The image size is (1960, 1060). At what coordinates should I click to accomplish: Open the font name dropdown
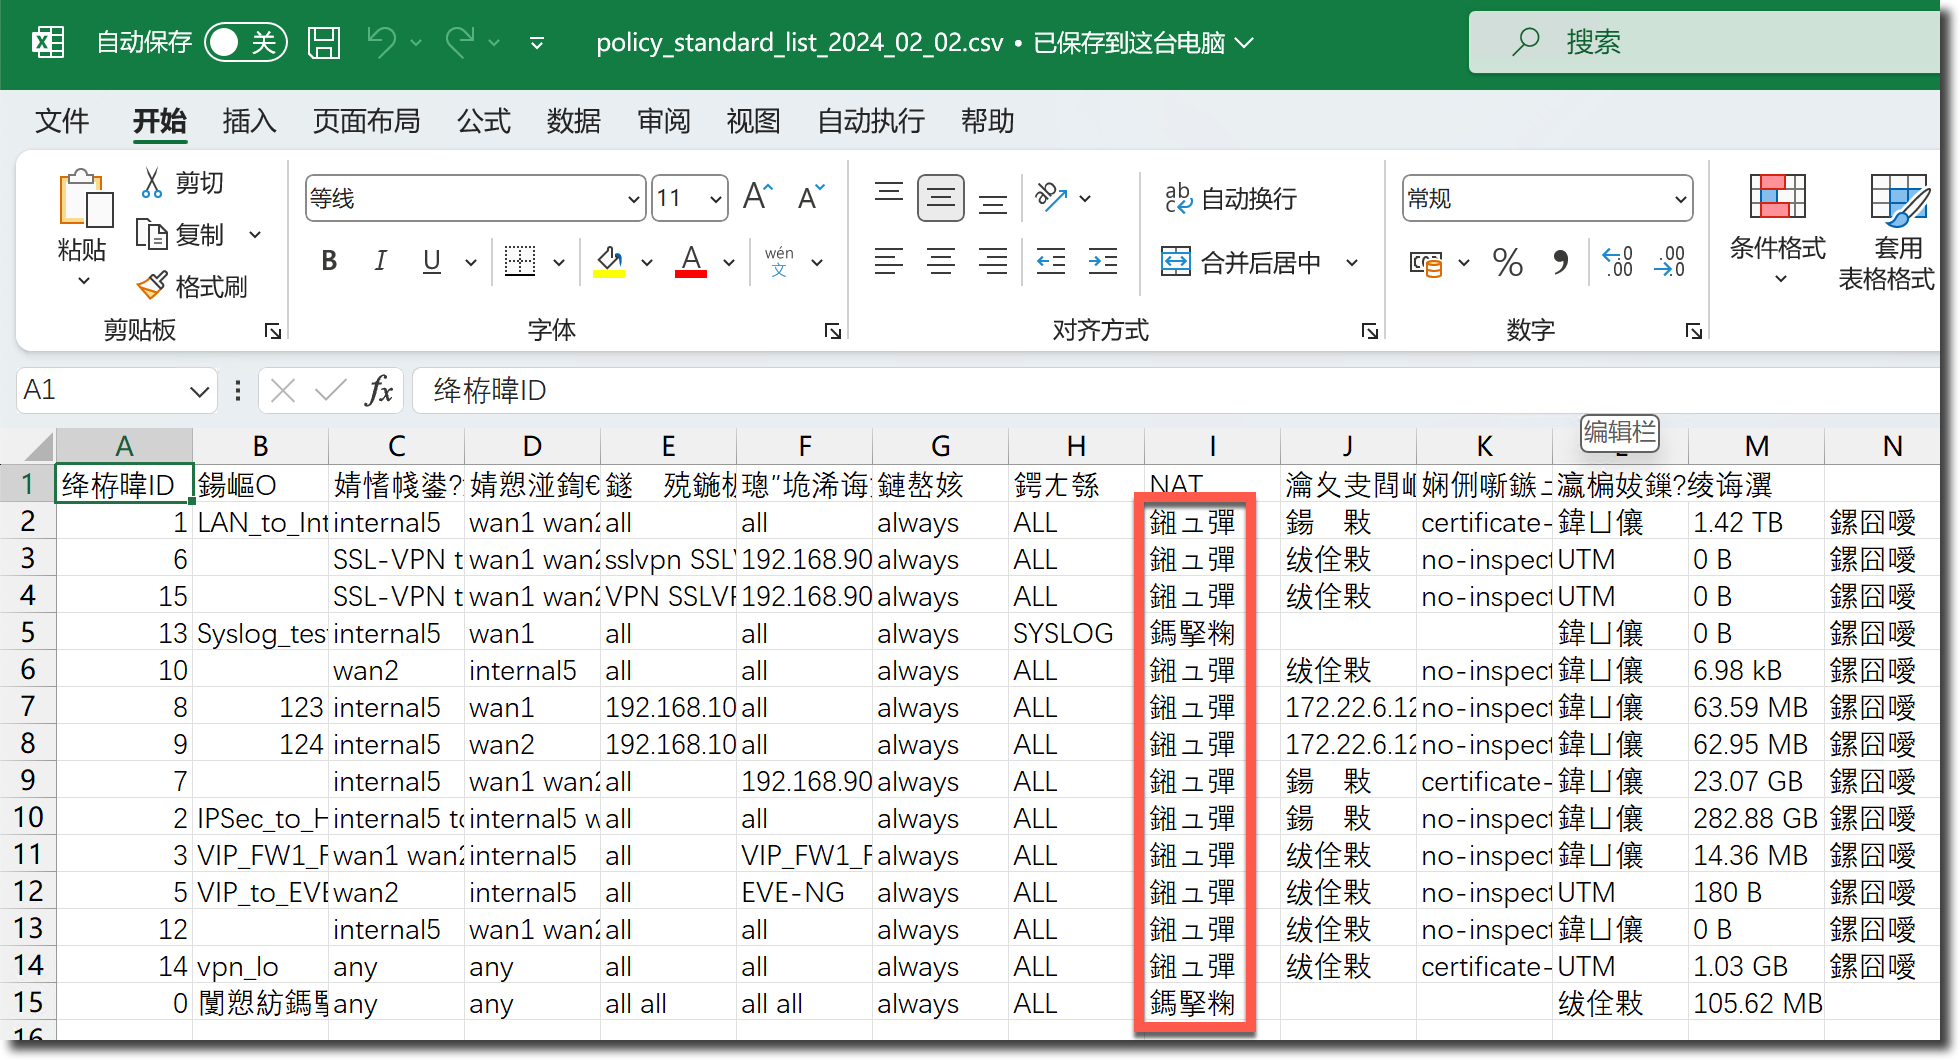click(633, 199)
